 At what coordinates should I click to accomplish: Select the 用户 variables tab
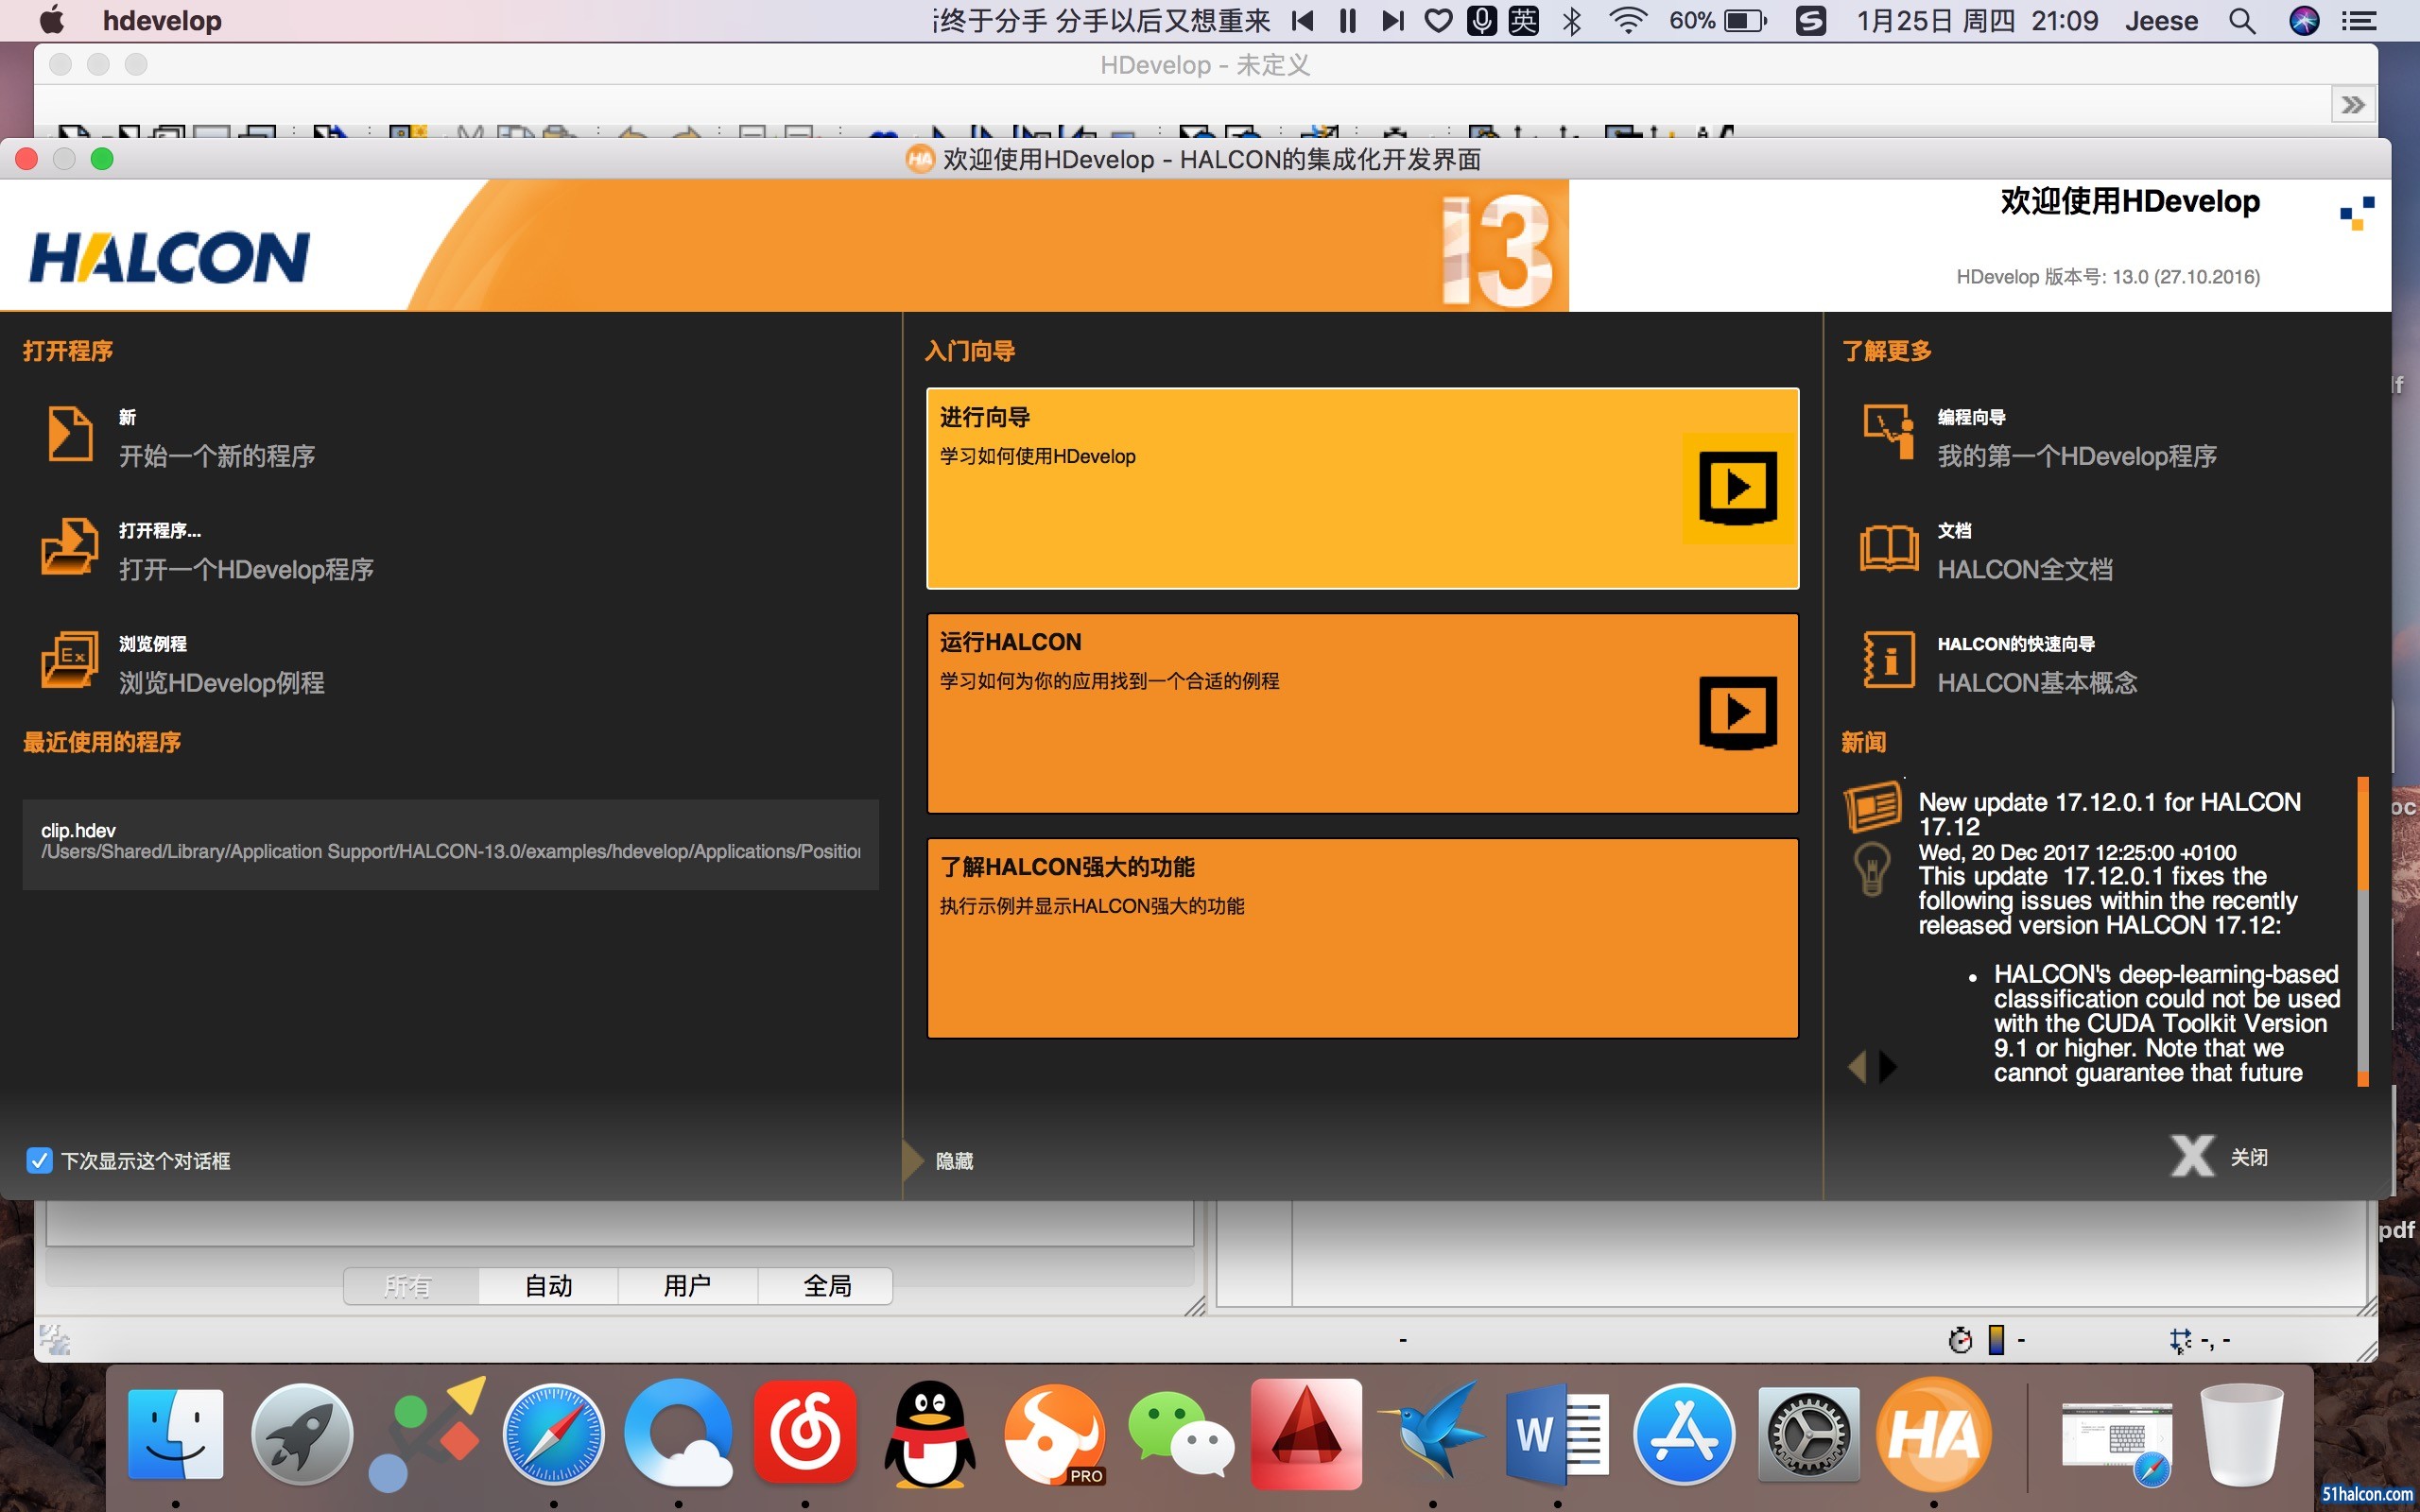coord(687,1285)
